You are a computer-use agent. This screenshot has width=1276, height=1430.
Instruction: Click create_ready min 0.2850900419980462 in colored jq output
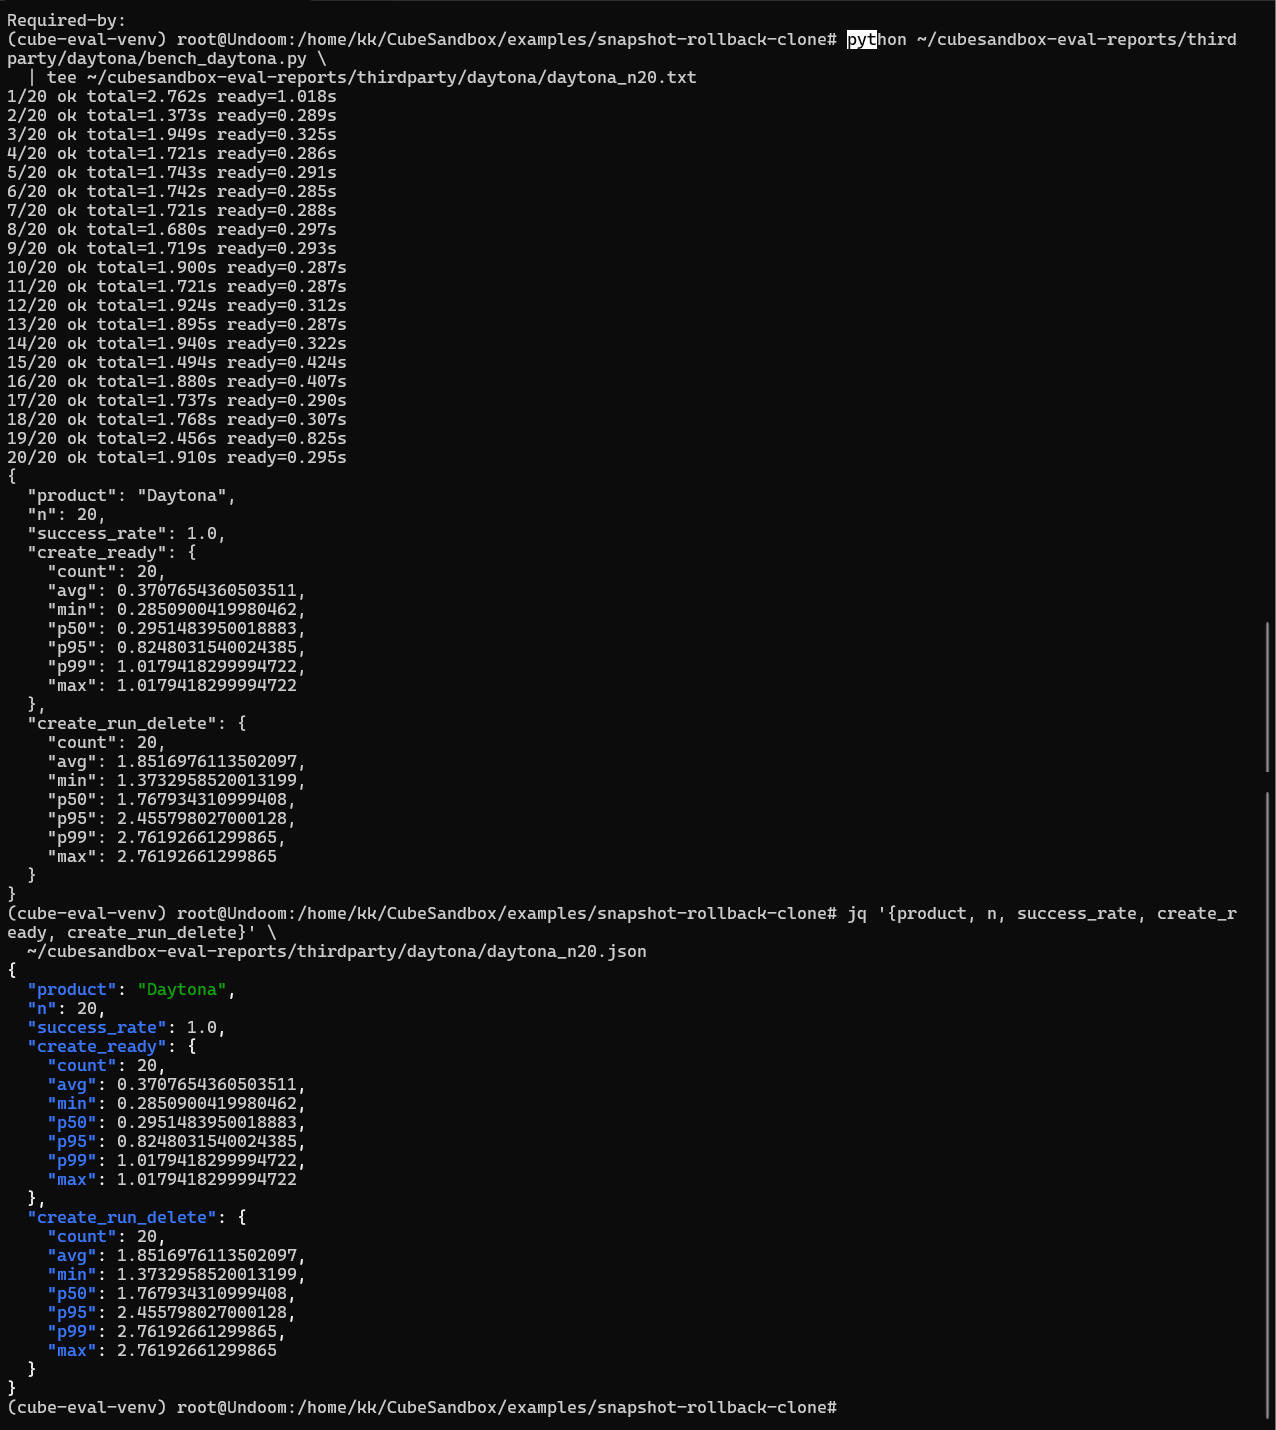(x=177, y=1103)
